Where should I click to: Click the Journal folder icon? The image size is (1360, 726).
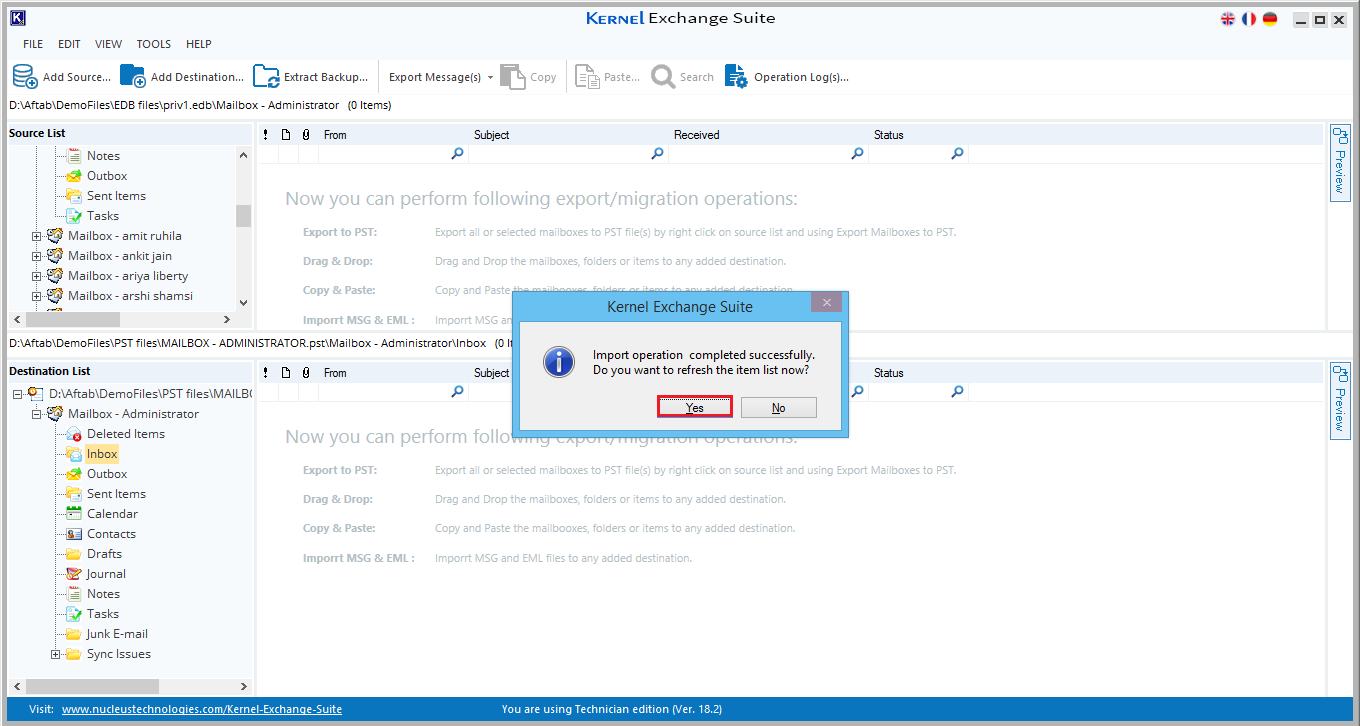(74, 573)
